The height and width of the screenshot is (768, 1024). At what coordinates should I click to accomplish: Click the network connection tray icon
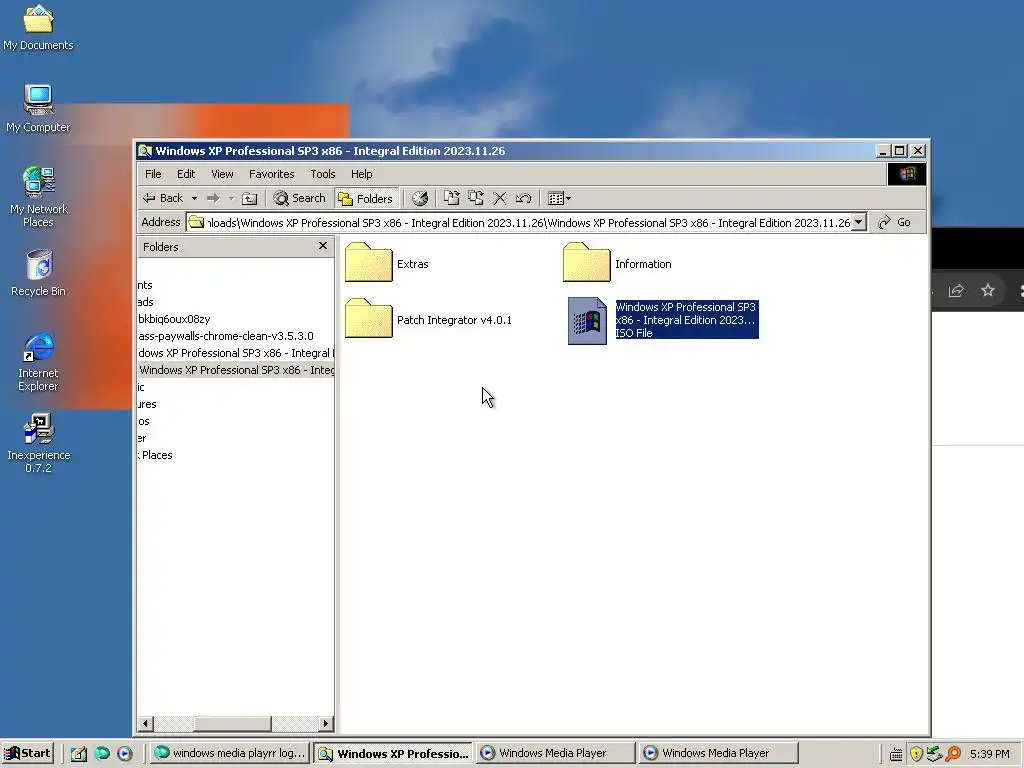[934, 754]
